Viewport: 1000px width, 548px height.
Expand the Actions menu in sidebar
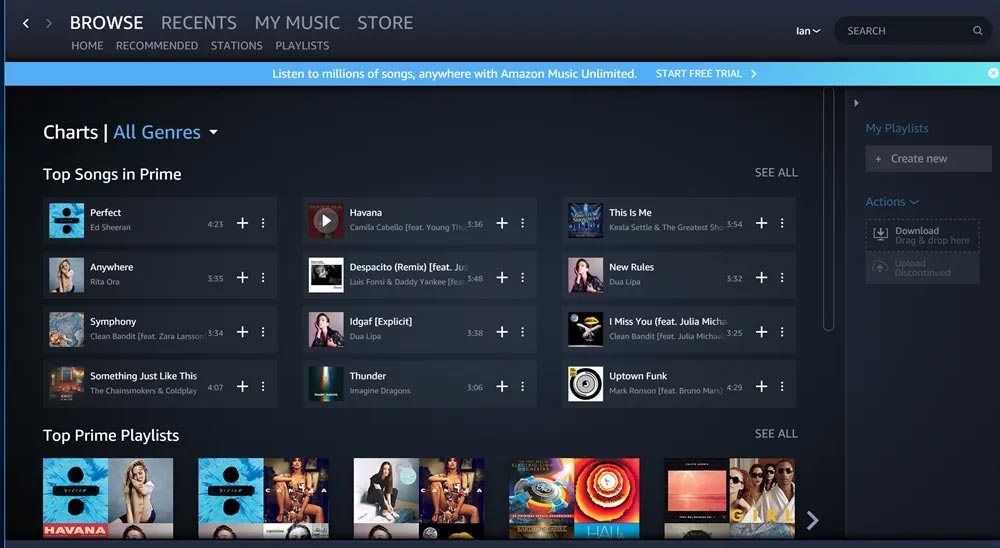pos(892,202)
